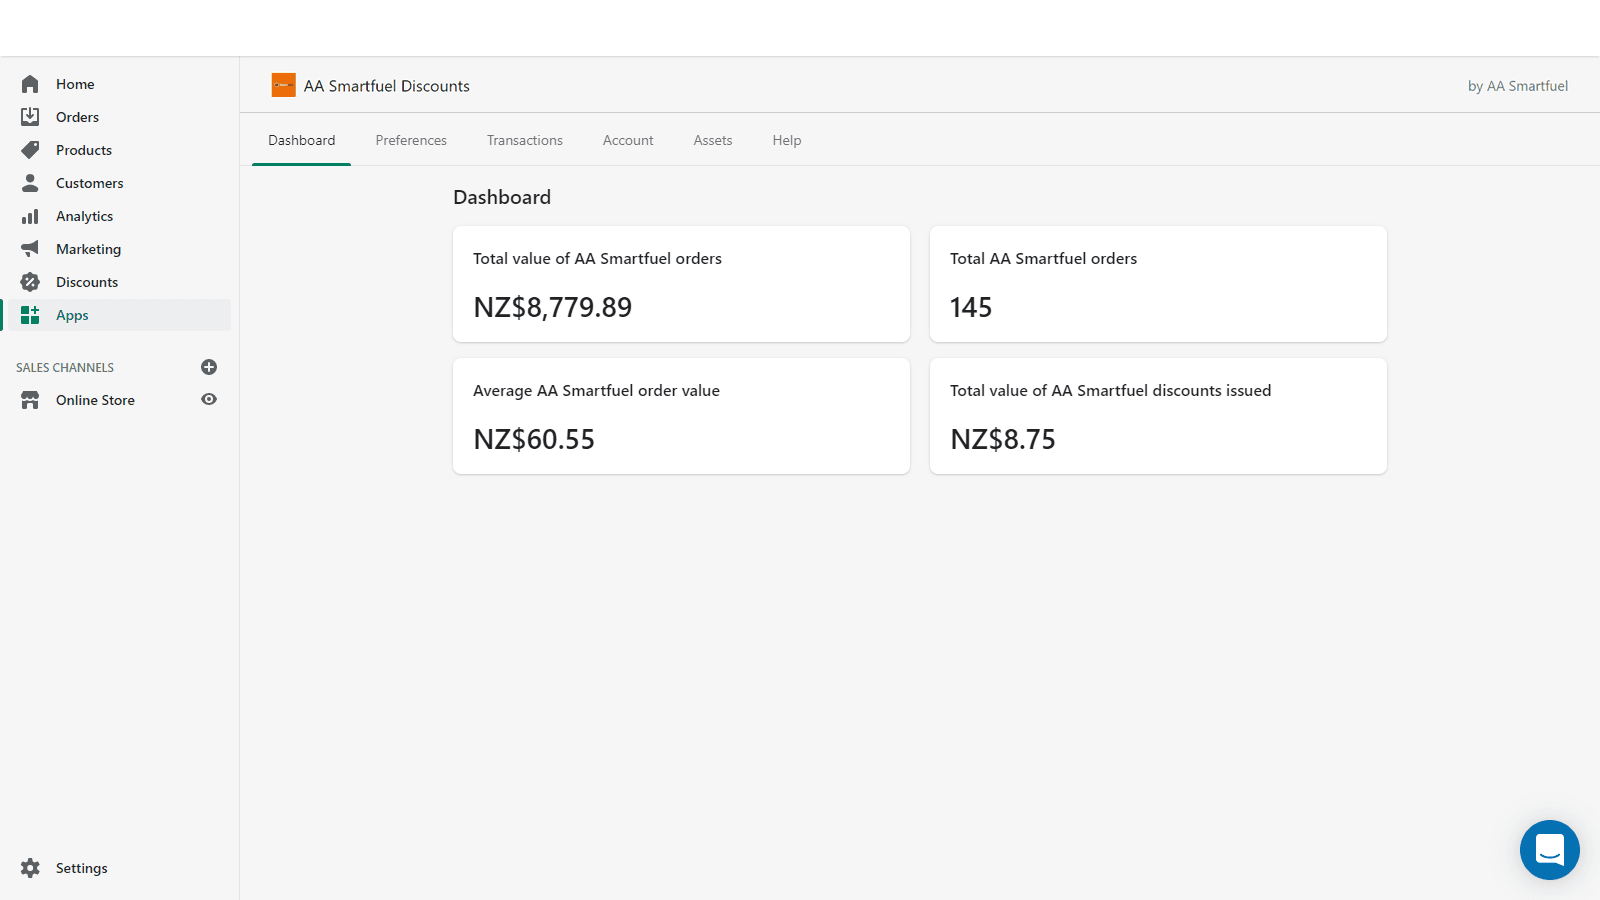
Task: Click the Settings gear icon
Action: coord(30,867)
